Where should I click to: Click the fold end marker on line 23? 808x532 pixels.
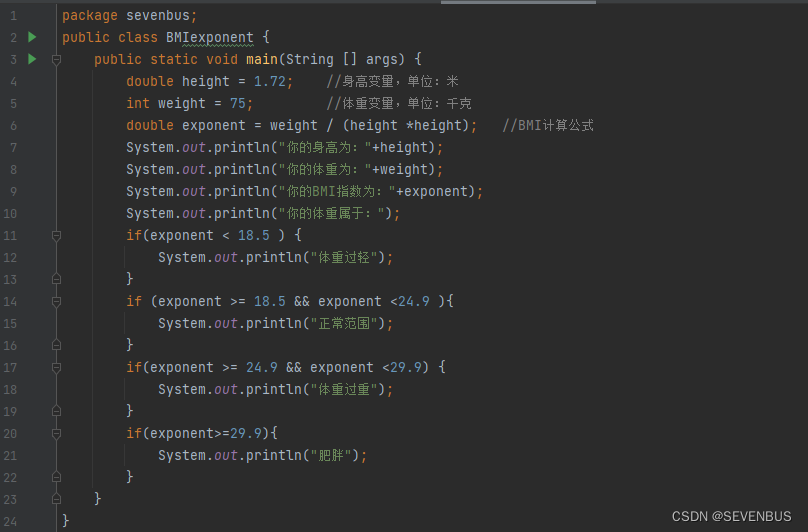point(56,499)
